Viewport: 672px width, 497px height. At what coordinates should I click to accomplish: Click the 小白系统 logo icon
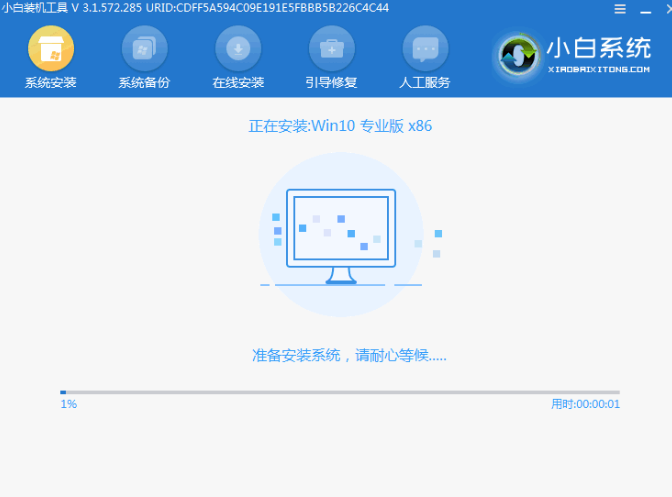point(518,56)
